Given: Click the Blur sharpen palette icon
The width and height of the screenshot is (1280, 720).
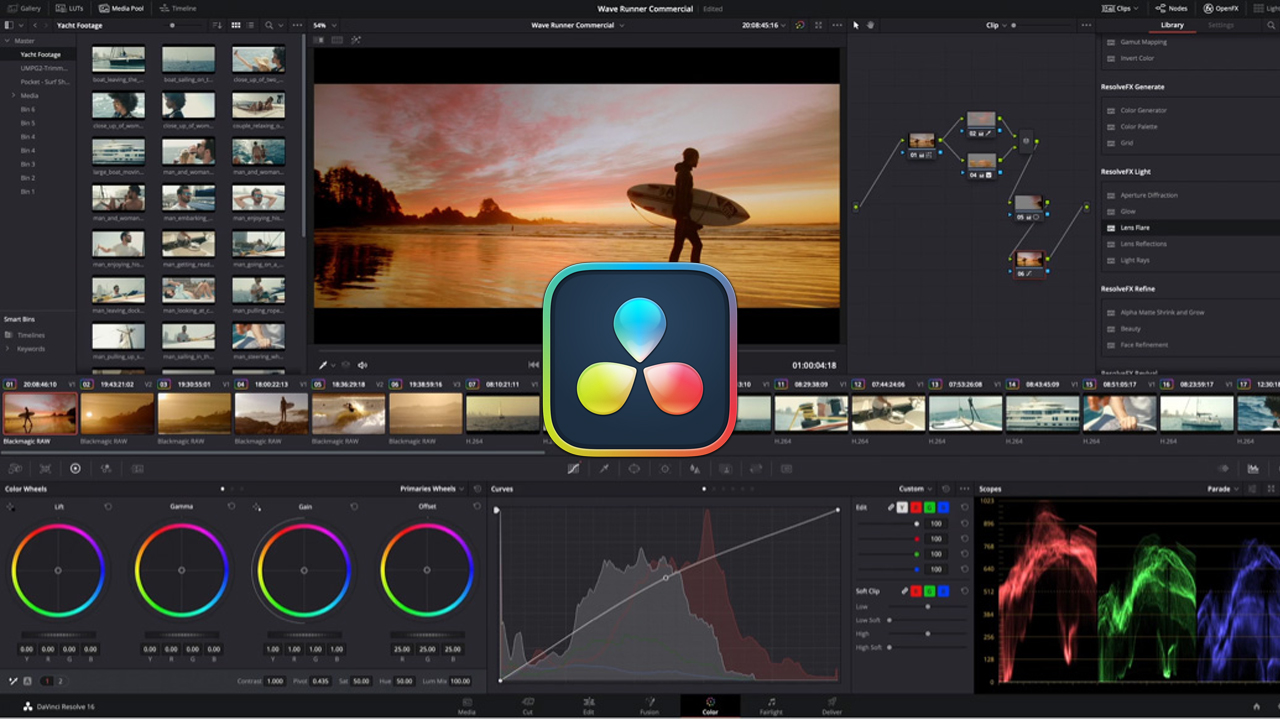Looking at the screenshot, I should coord(695,468).
